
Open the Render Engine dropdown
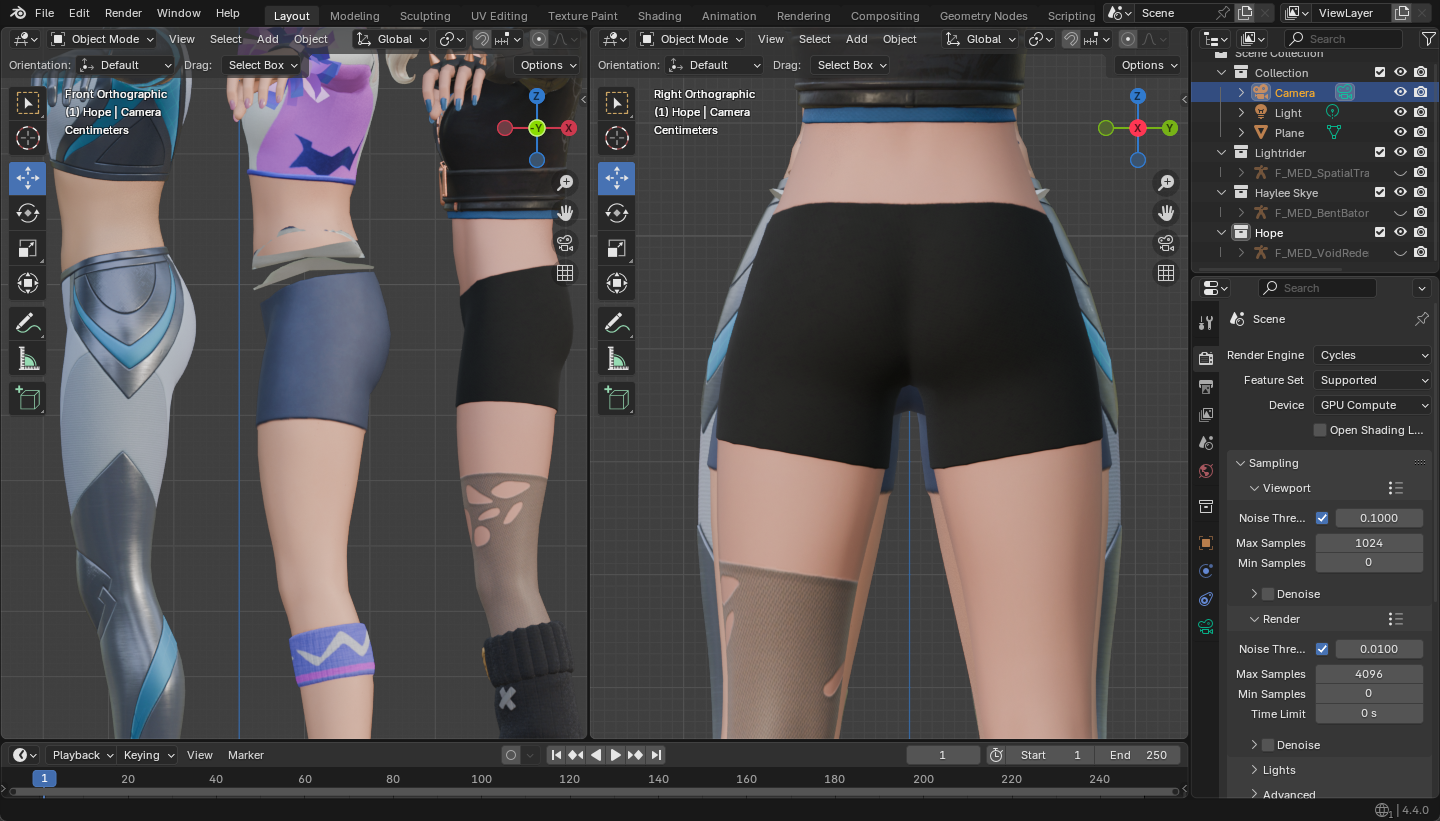coord(1372,355)
